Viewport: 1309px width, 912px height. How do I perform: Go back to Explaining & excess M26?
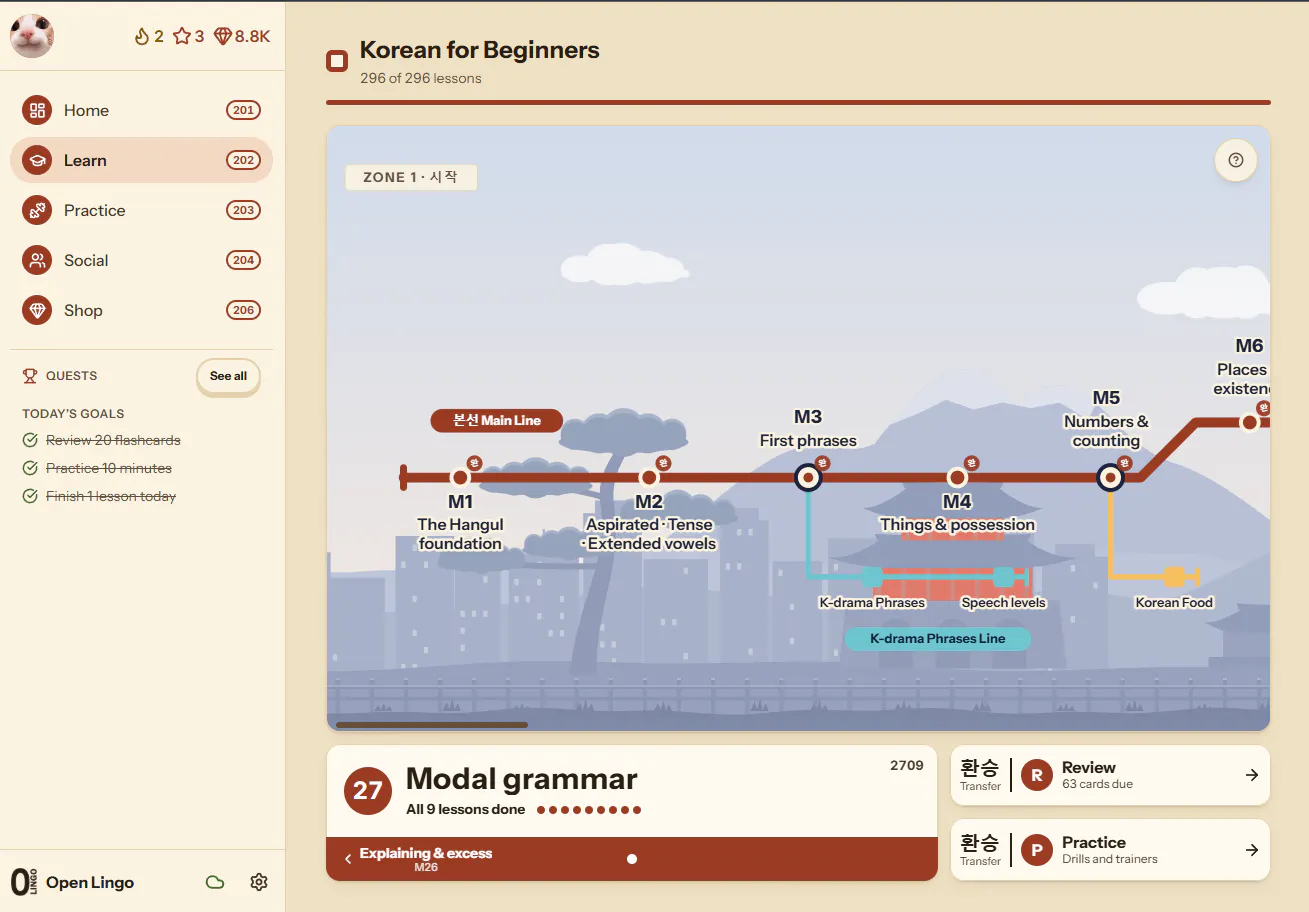pyautogui.click(x=418, y=858)
